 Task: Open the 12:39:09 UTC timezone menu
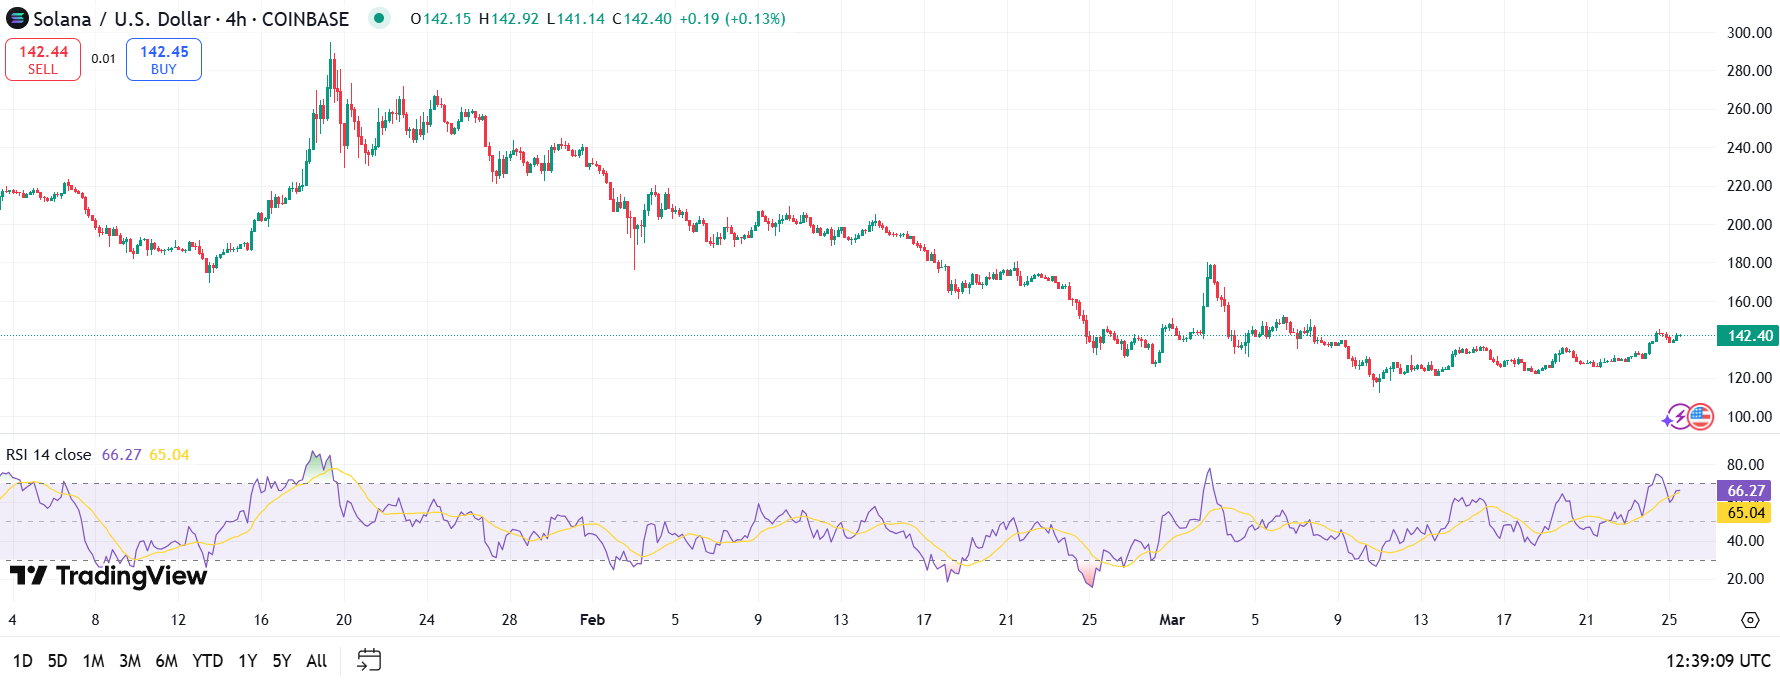(1717, 661)
